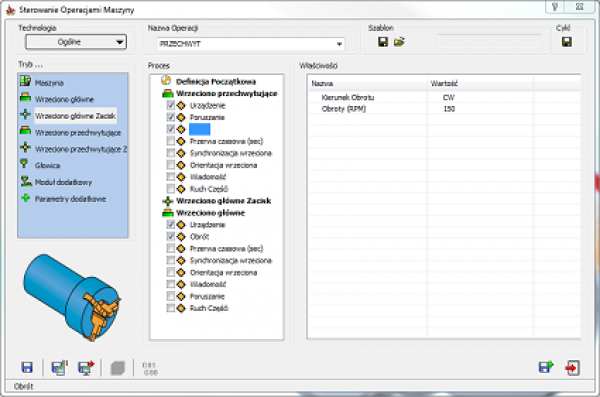Enable Poruszanie under Wrzeciono główne

point(171,296)
